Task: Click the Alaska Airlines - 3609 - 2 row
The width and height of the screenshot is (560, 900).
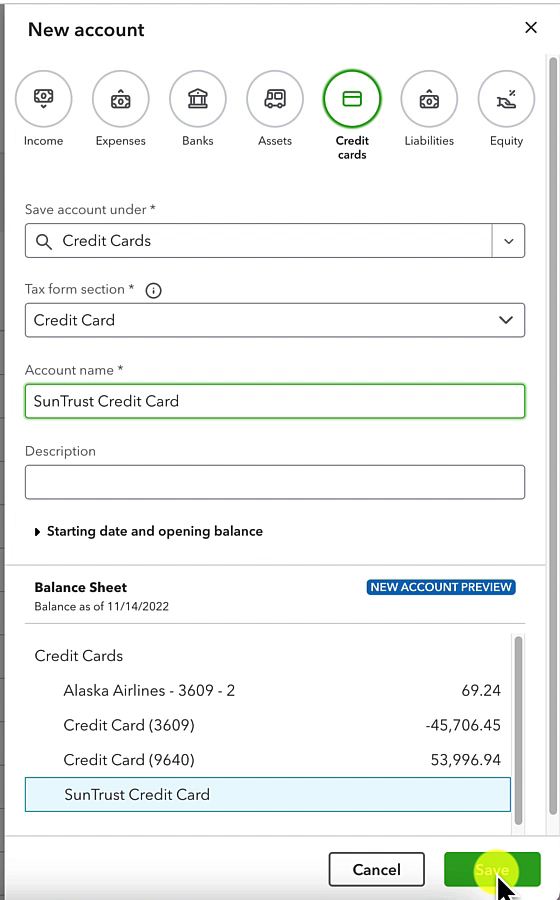Action: [268, 690]
